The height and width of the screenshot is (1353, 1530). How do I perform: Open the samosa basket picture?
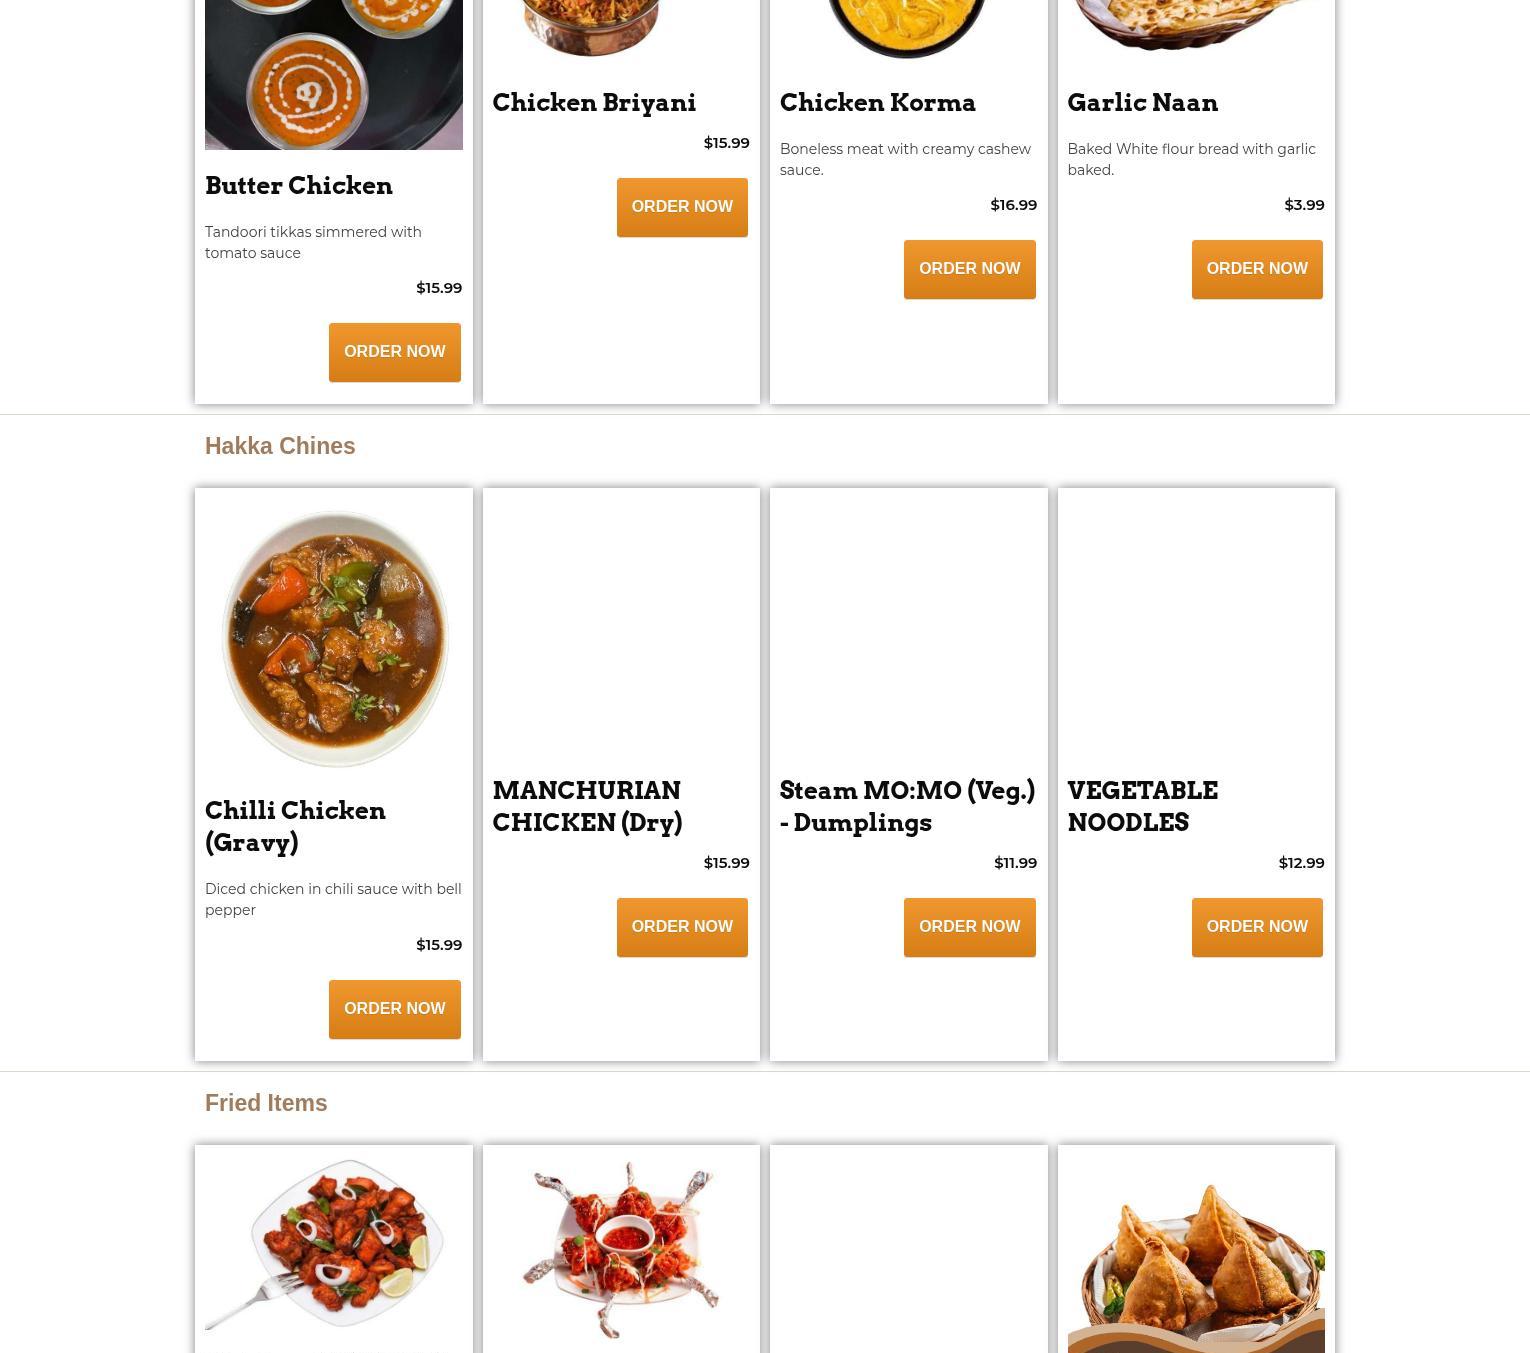pos(1196,1266)
